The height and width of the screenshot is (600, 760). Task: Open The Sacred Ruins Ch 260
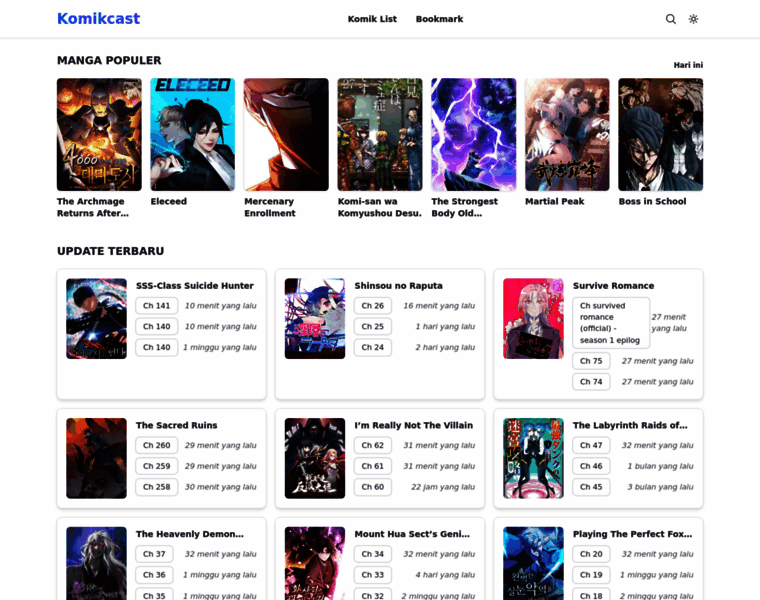(x=157, y=445)
